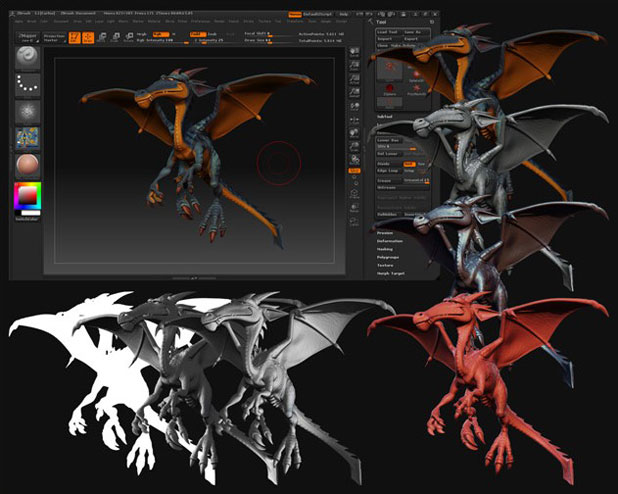Click the Import button

389,39
